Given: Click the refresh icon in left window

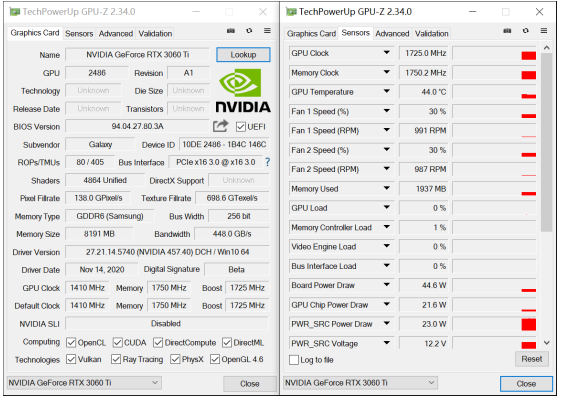Looking at the screenshot, I should point(249,31).
